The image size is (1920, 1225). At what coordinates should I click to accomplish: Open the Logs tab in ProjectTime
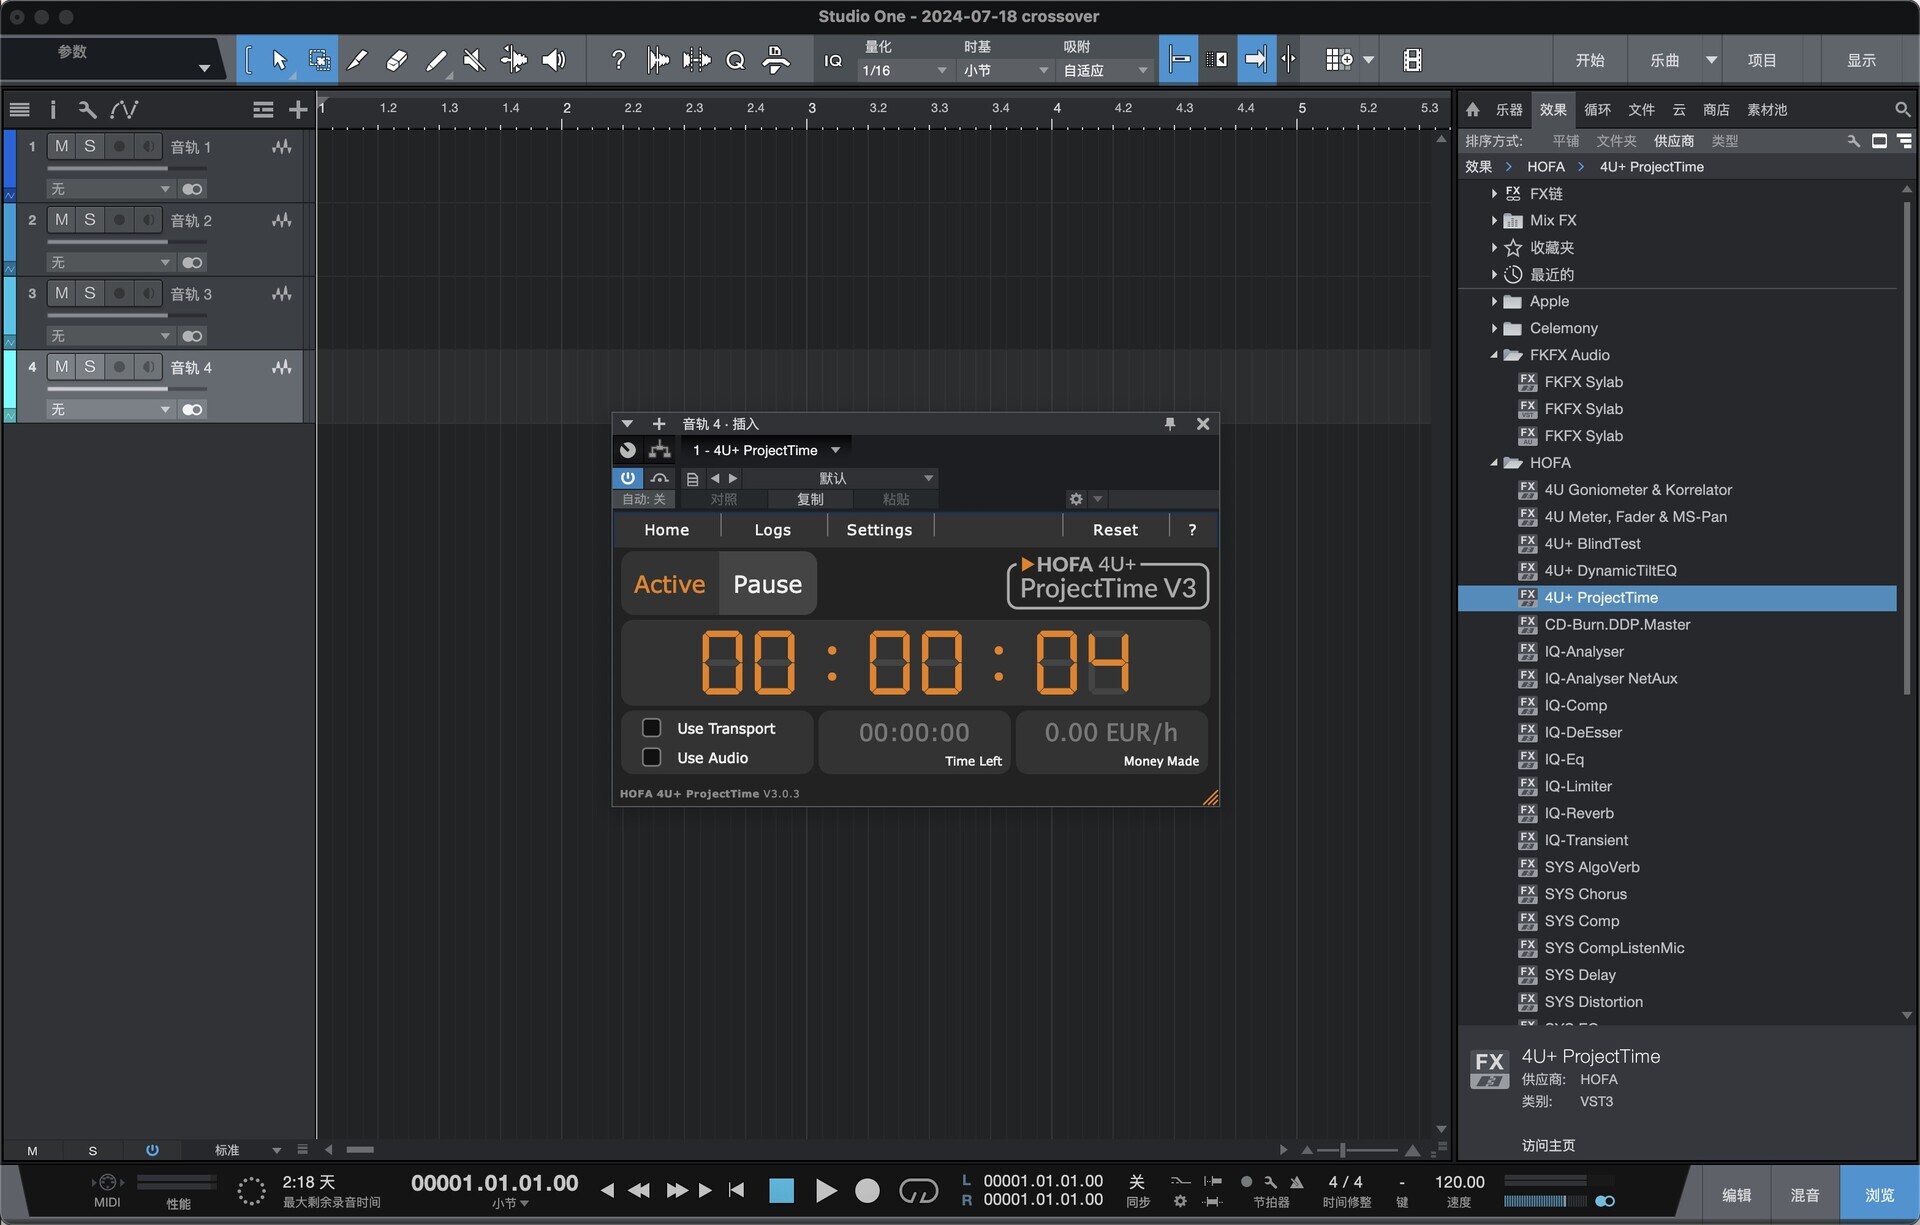(x=772, y=530)
